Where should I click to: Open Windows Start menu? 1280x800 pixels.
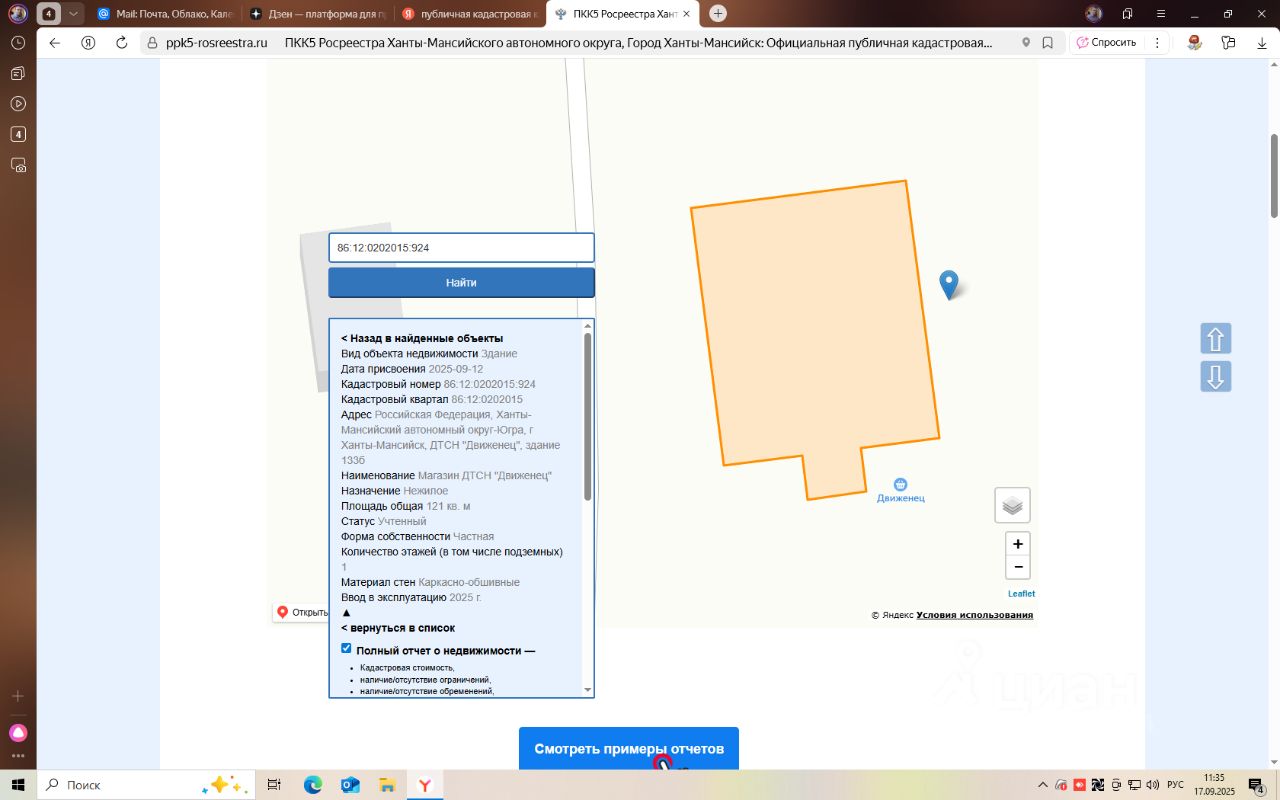click(18, 785)
